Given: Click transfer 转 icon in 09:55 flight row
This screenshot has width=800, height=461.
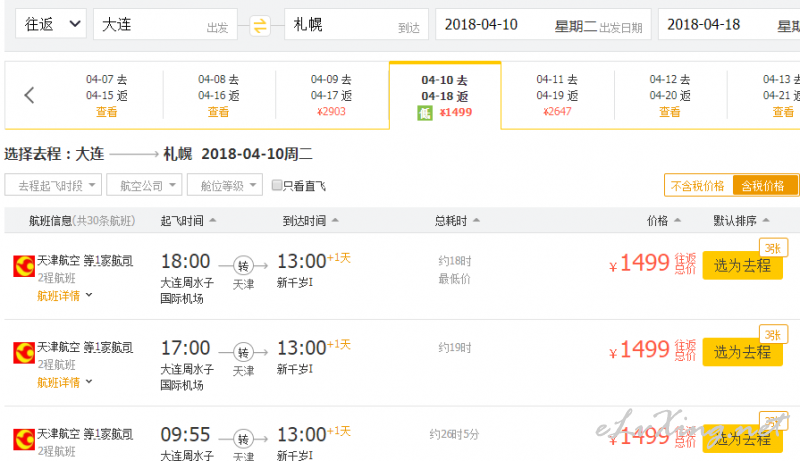Looking at the screenshot, I should click(x=243, y=439).
